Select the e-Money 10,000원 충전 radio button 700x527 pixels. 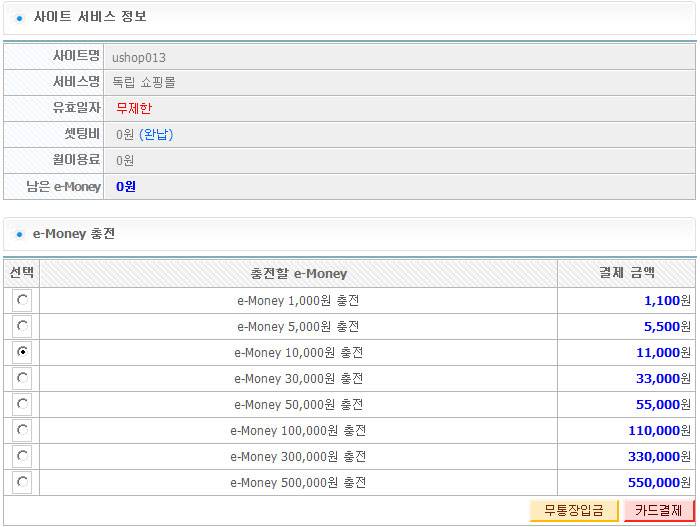[x=22, y=351]
